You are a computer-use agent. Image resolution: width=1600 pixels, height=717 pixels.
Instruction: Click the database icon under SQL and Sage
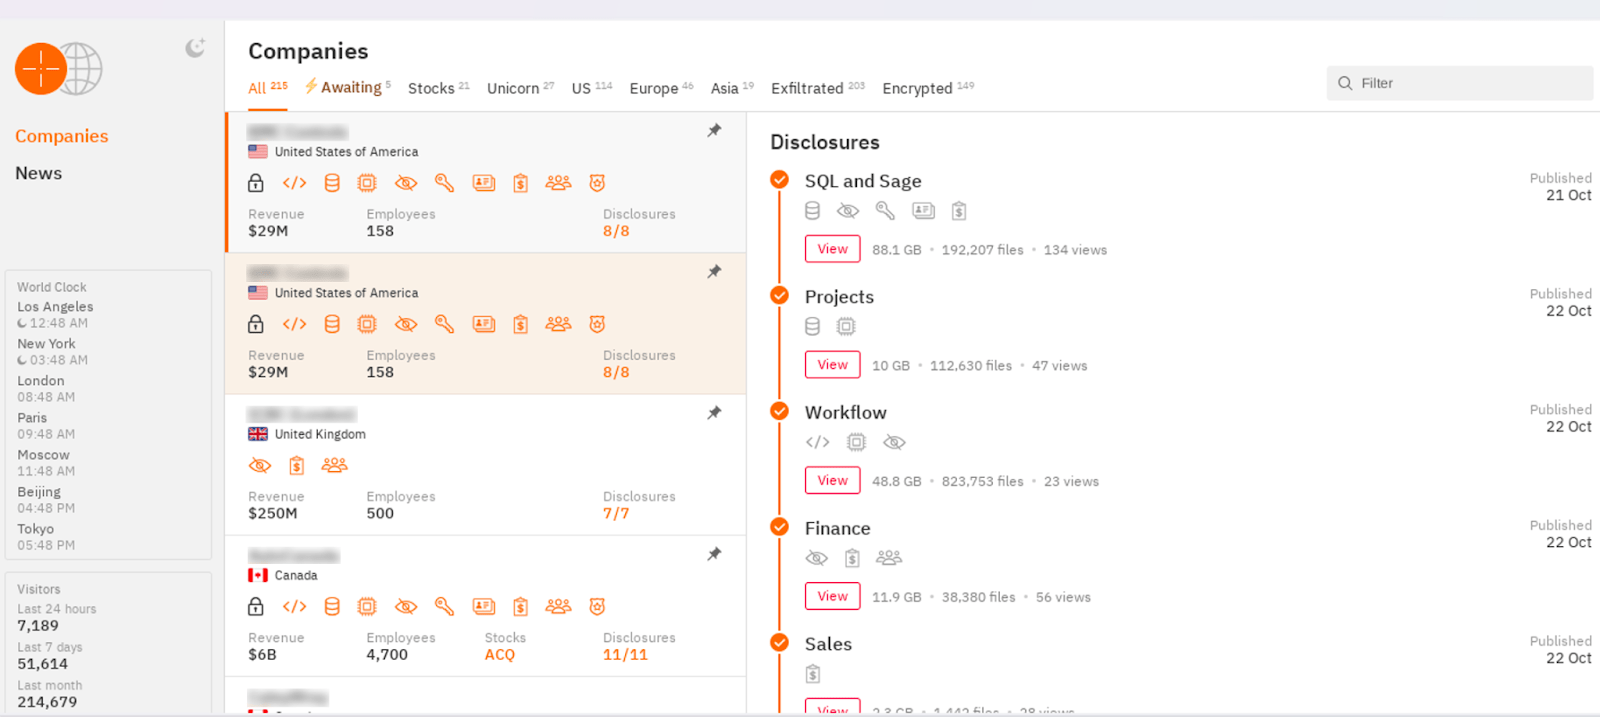click(813, 211)
